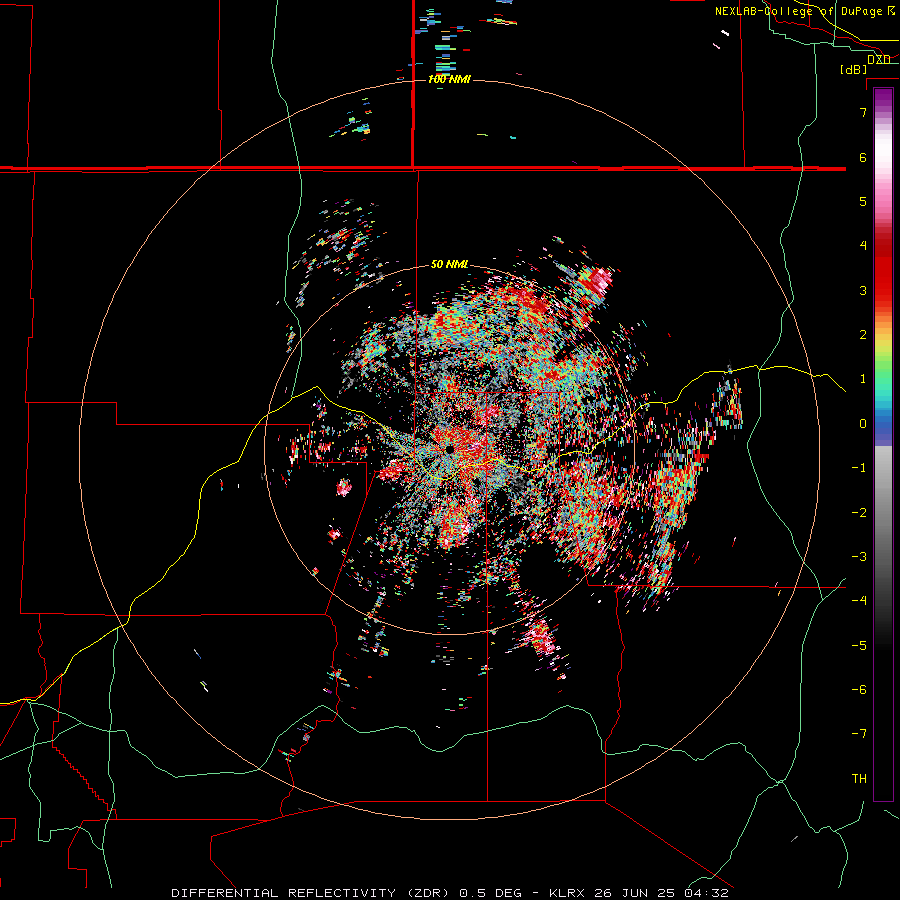The width and height of the screenshot is (900, 900).
Task: Click the scale label 4
Action: coord(863,246)
